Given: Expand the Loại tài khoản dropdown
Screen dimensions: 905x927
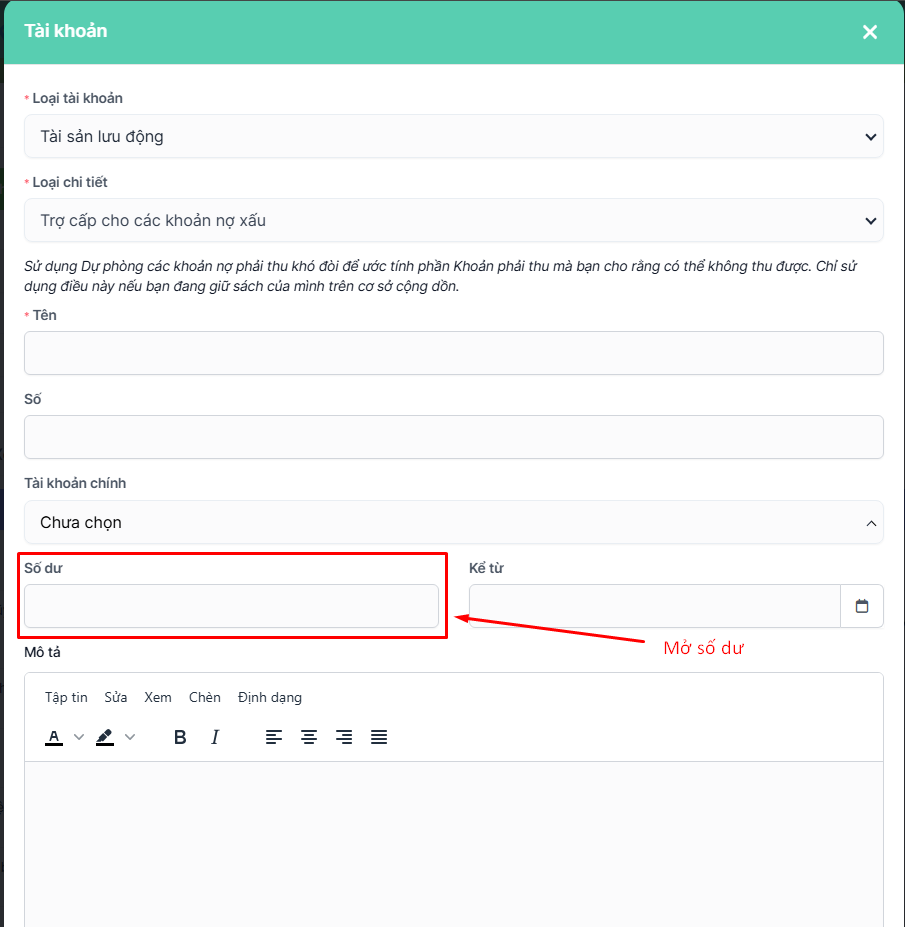Looking at the screenshot, I should (x=453, y=136).
